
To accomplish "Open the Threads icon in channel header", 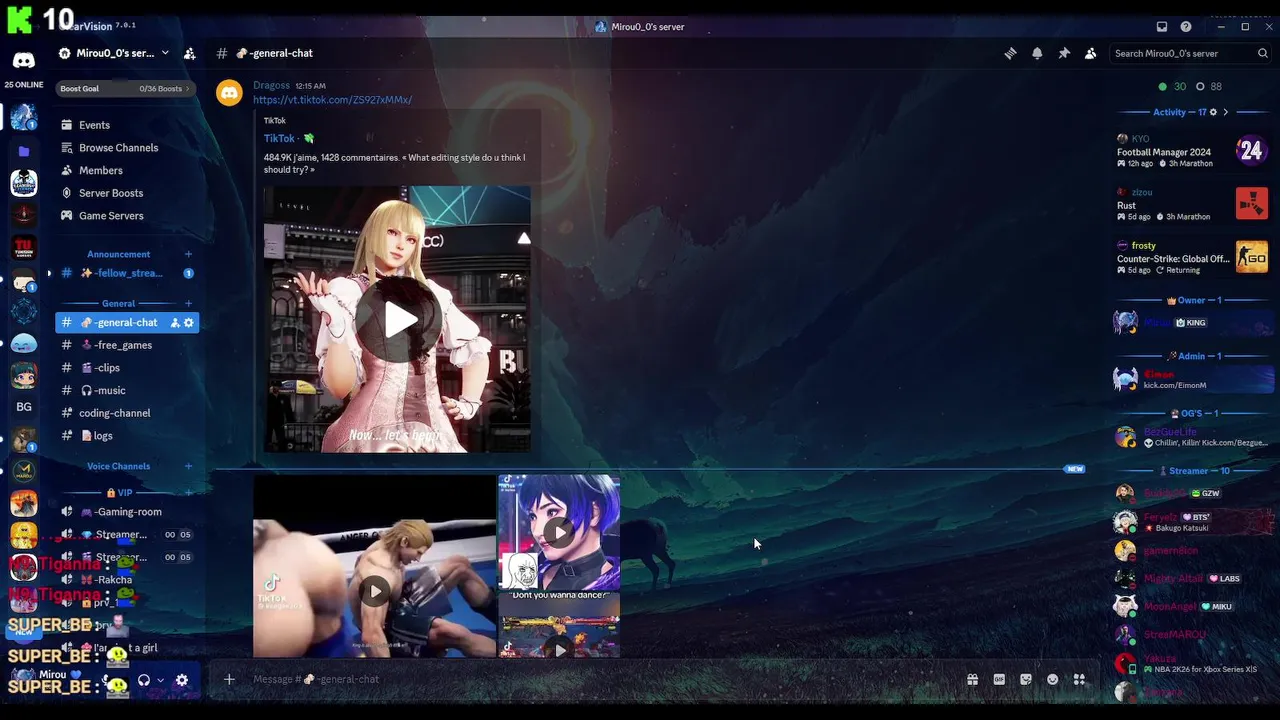I will tap(1010, 53).
